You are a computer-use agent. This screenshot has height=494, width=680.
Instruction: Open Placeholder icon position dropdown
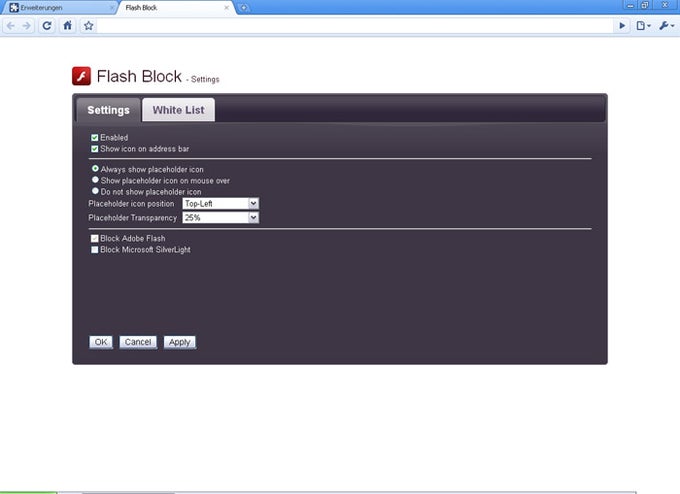coord(221,203)
